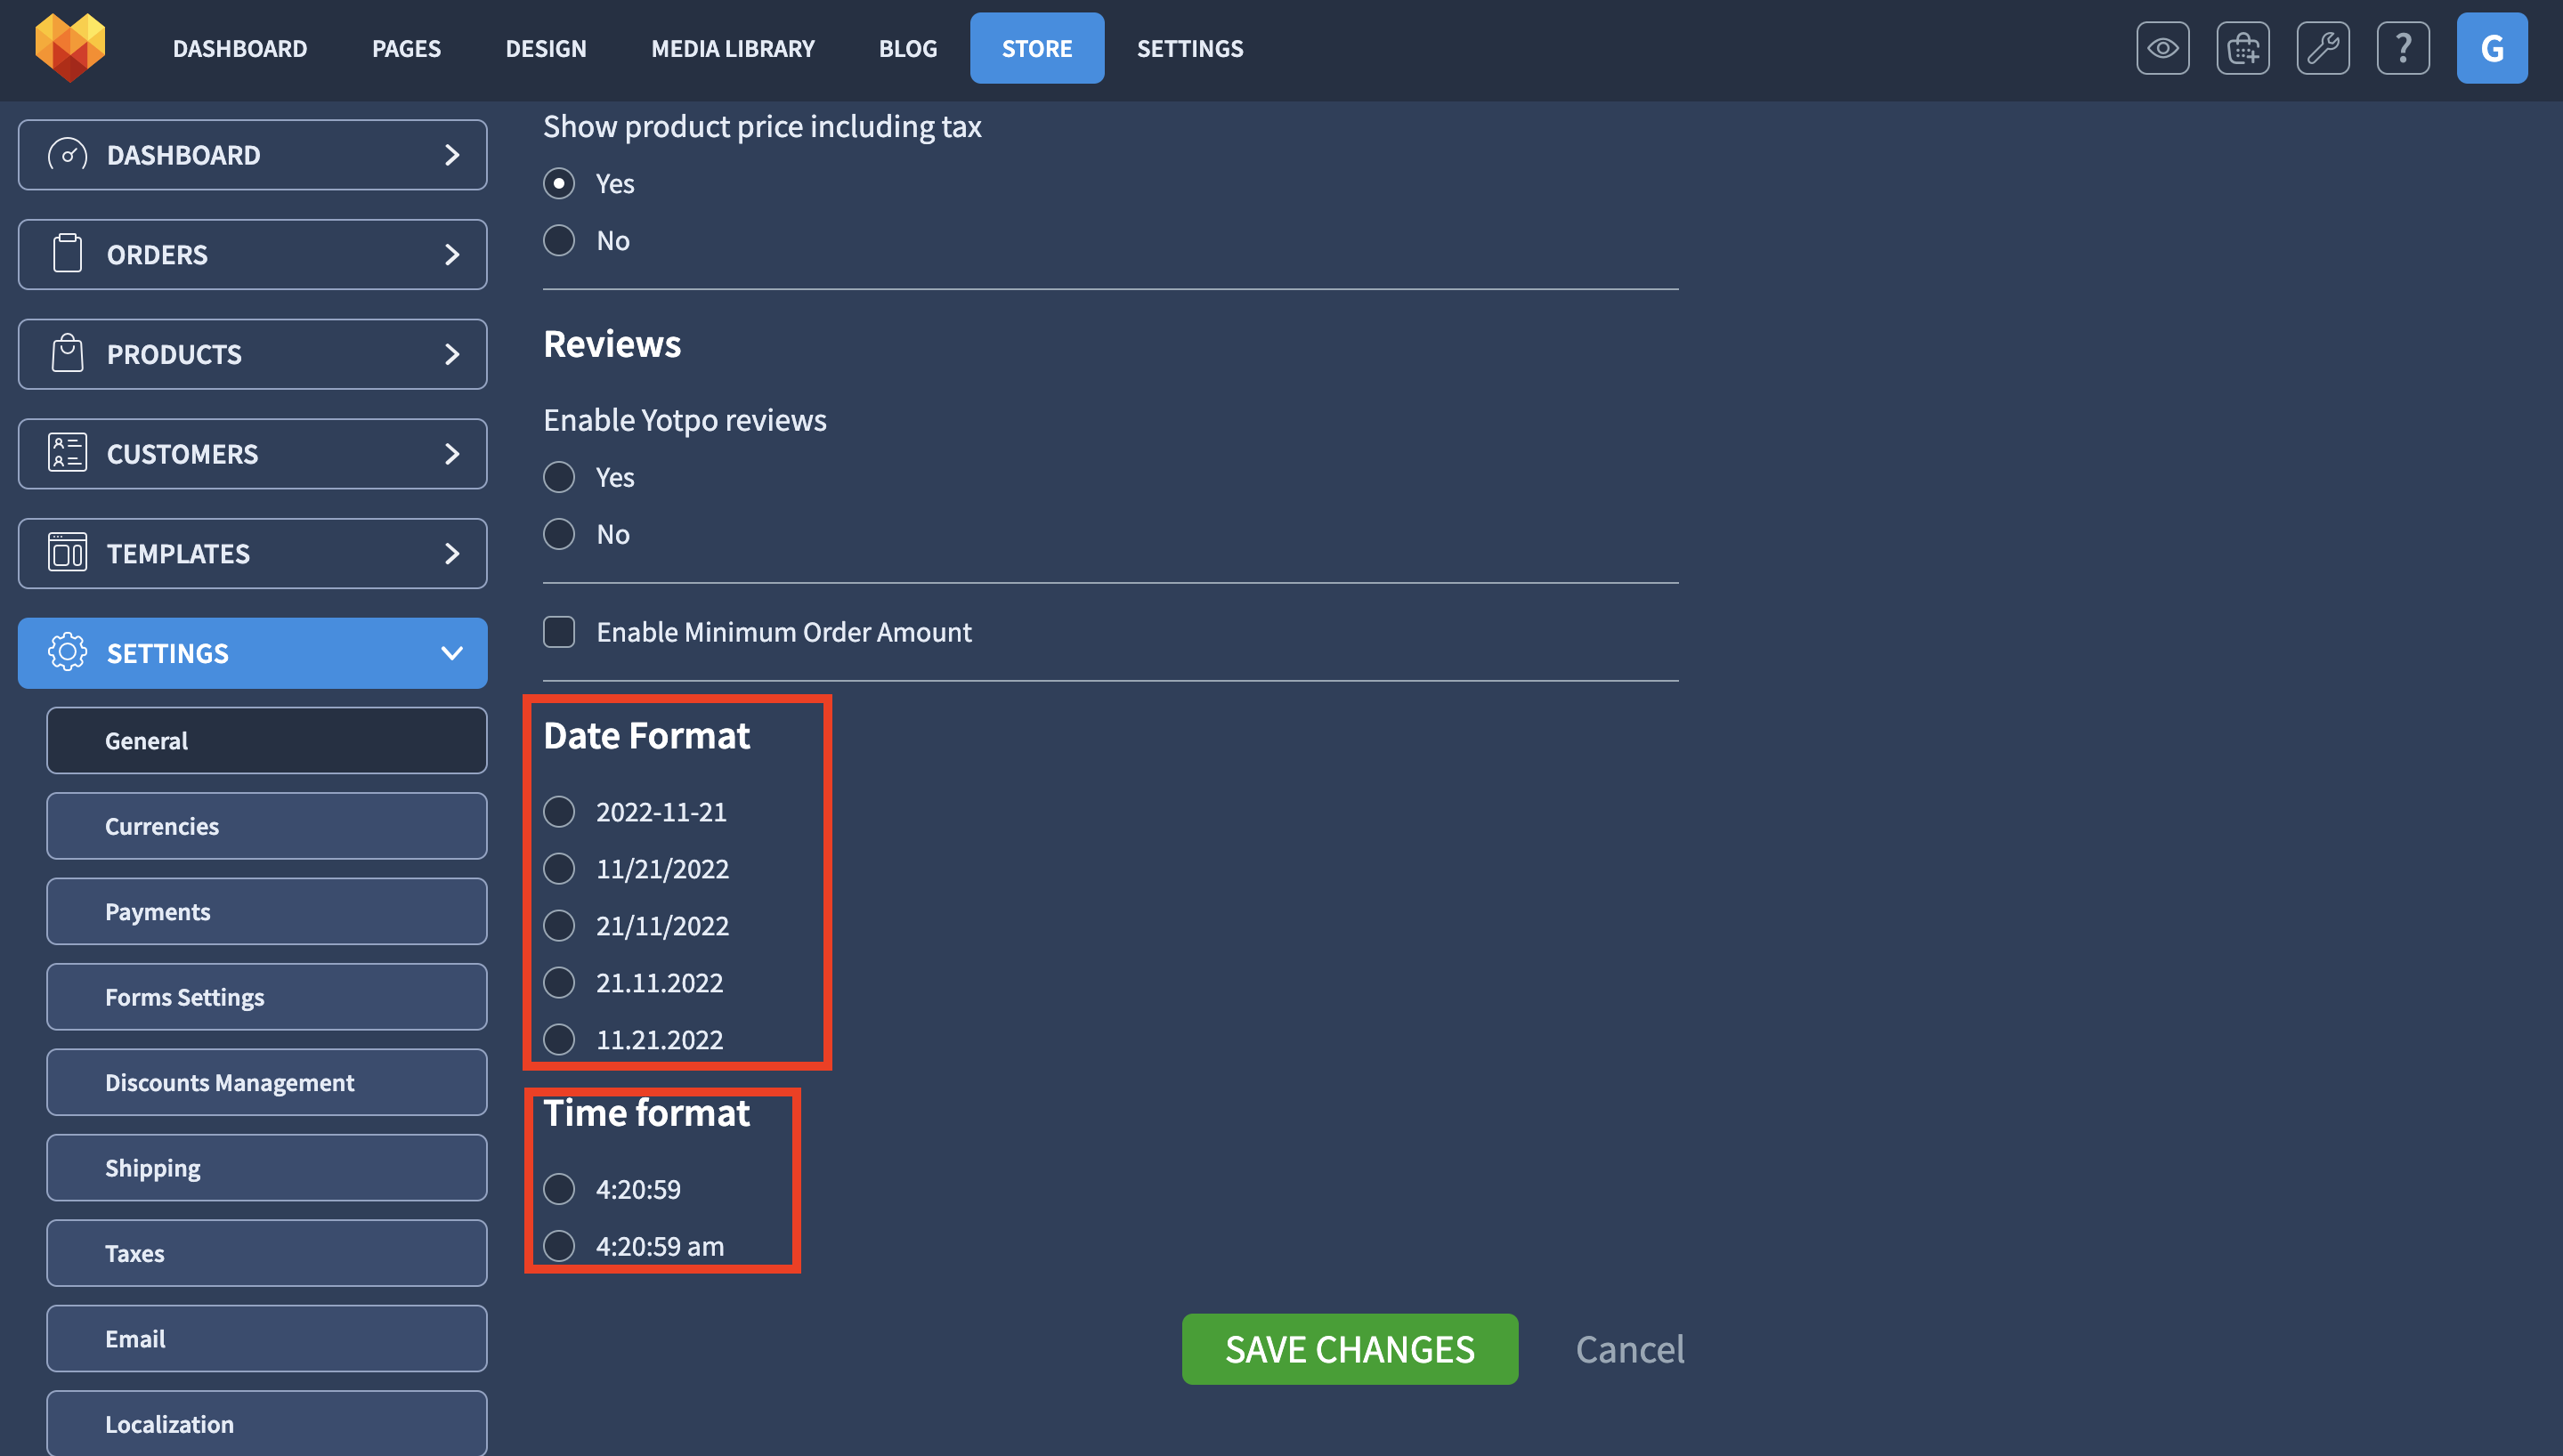Open the Pages menu

(x=406, y=48)
